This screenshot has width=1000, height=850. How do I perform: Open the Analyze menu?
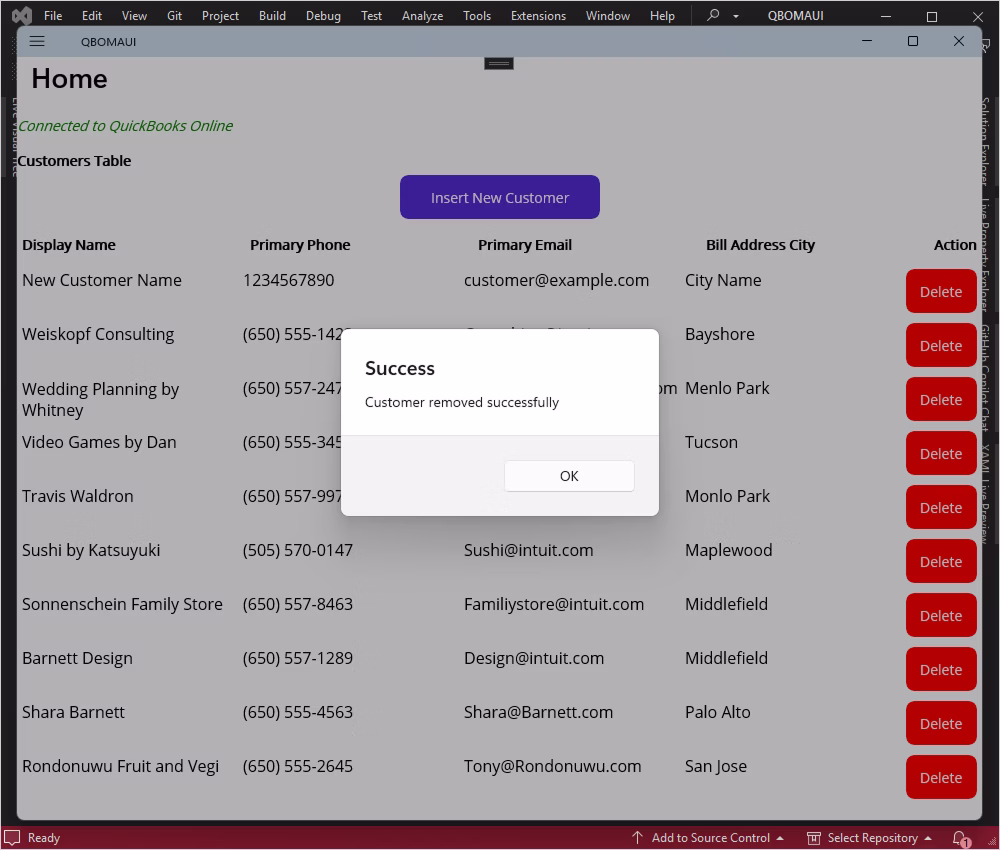[x=422, y=15]
